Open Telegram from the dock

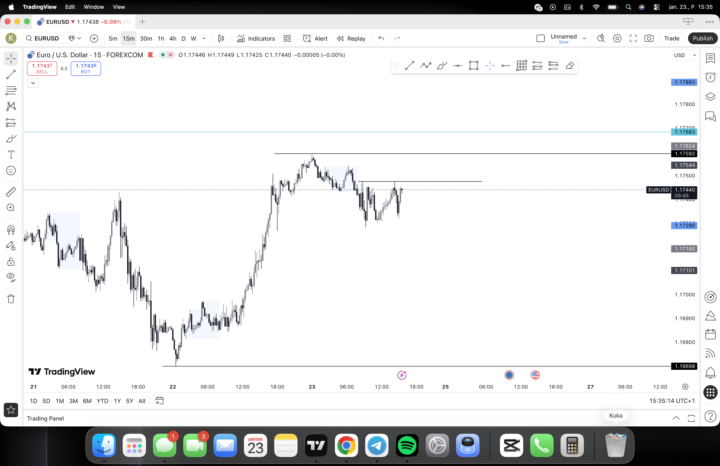tap(377, 445)
